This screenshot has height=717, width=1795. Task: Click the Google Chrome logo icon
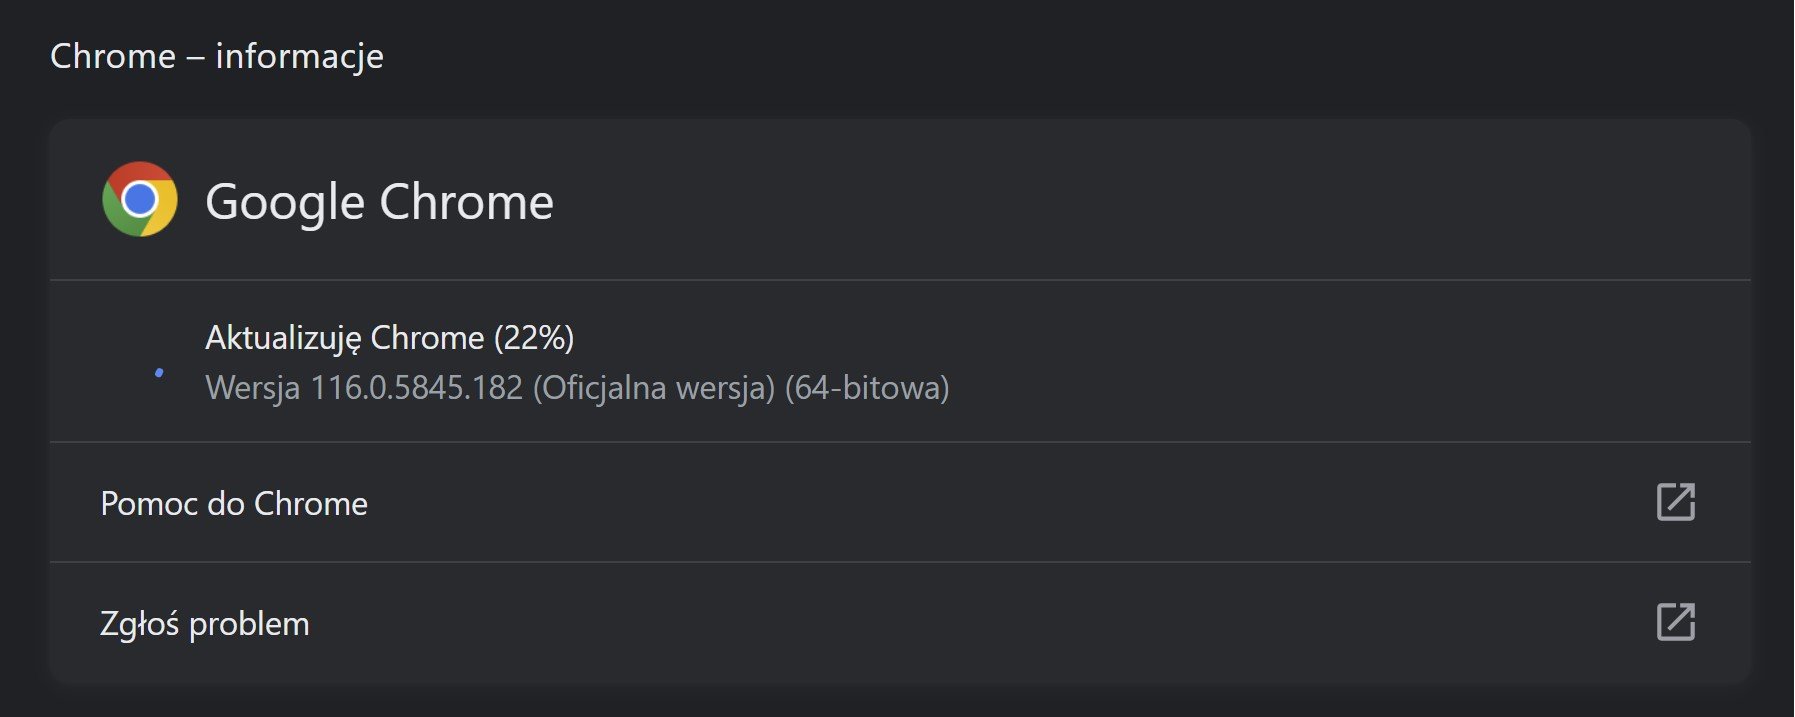click(140, 199)
